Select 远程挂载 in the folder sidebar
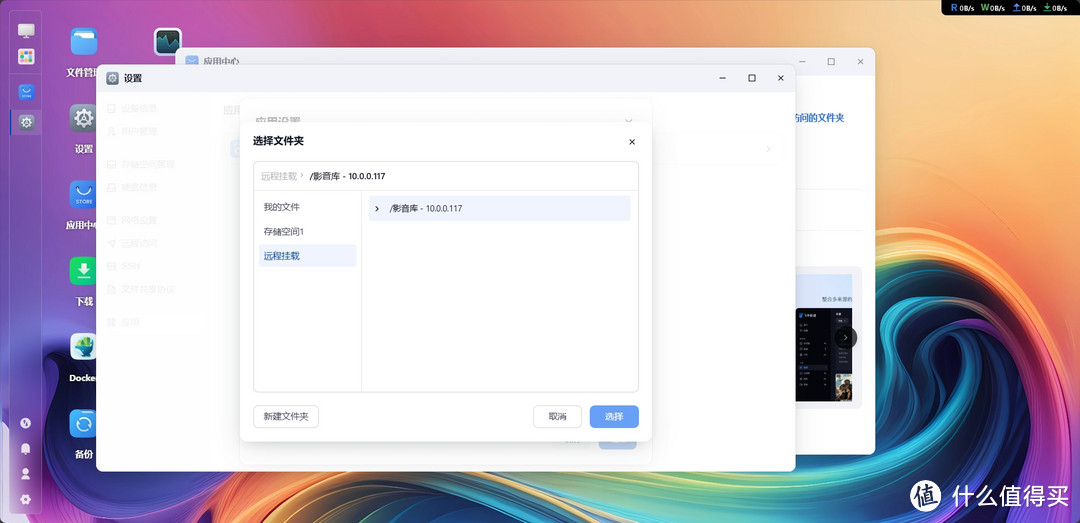This screenshot has width=1080, height=523. tap(307, 256)
